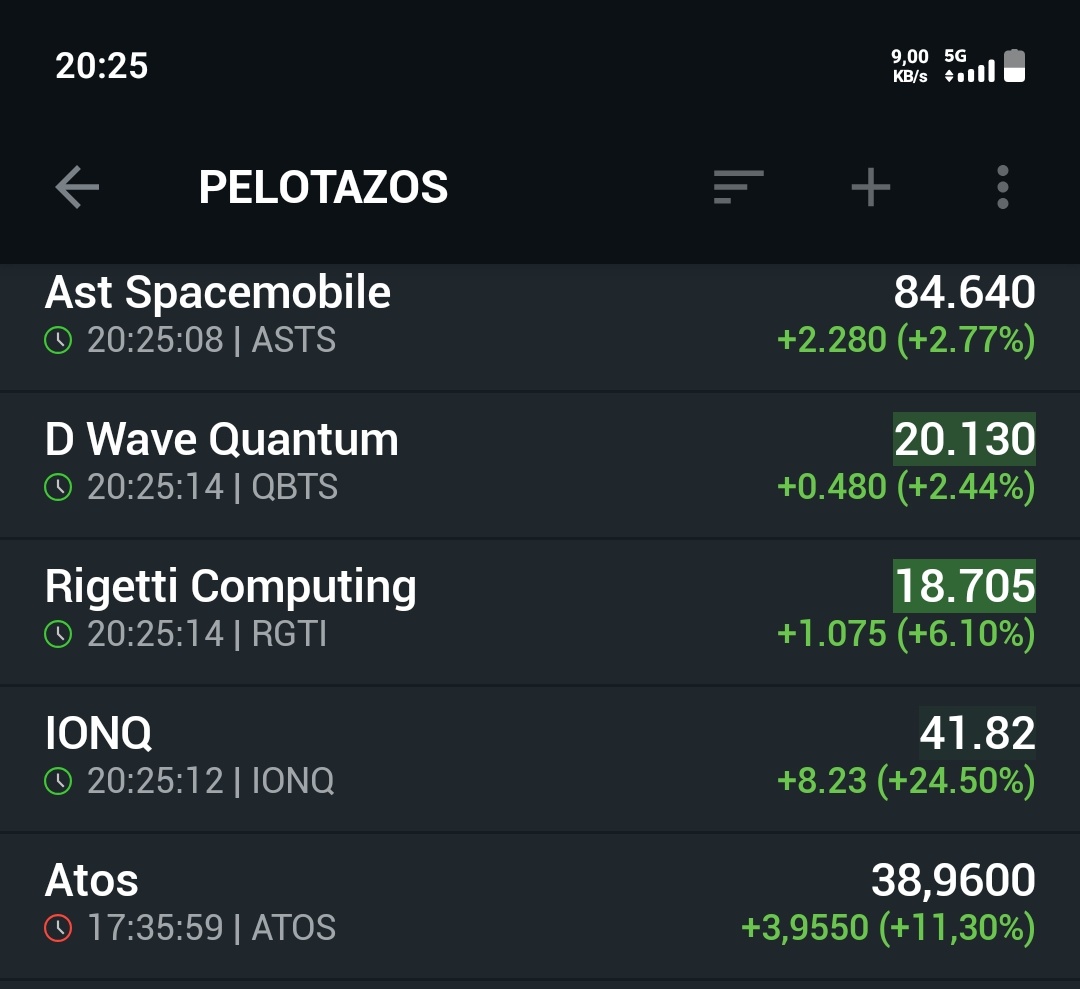Open the Ast Spacemobile quote
This screenshot has height=989, width=1080.
(218, 293)
